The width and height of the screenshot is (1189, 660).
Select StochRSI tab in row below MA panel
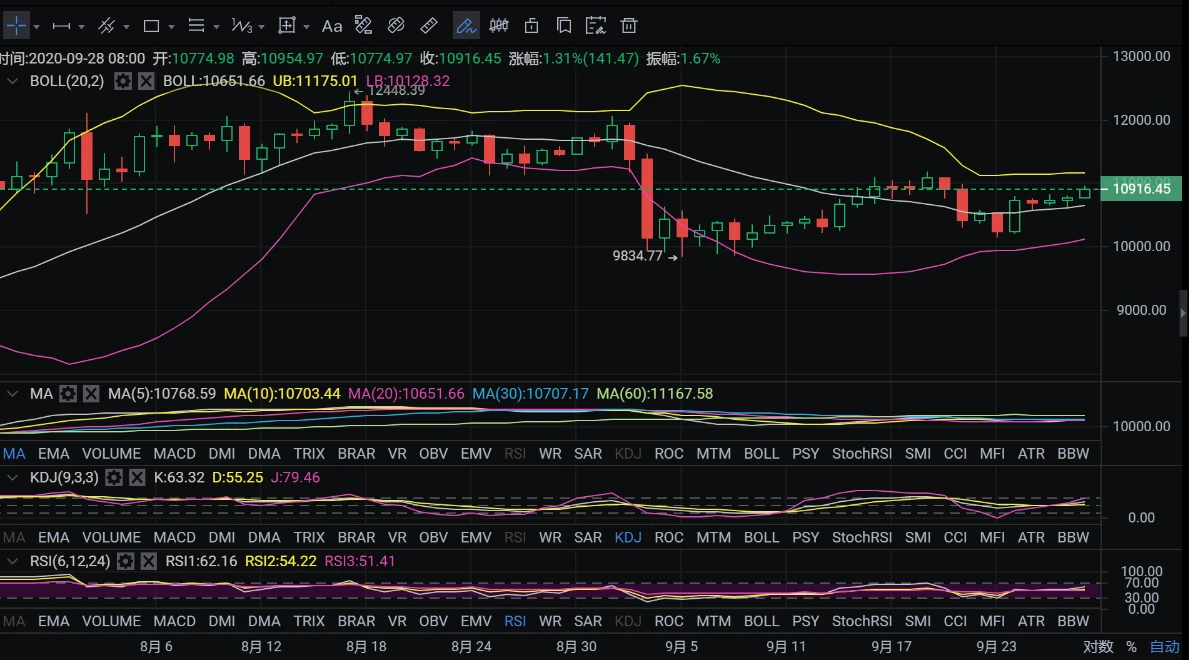pos(862,454)
